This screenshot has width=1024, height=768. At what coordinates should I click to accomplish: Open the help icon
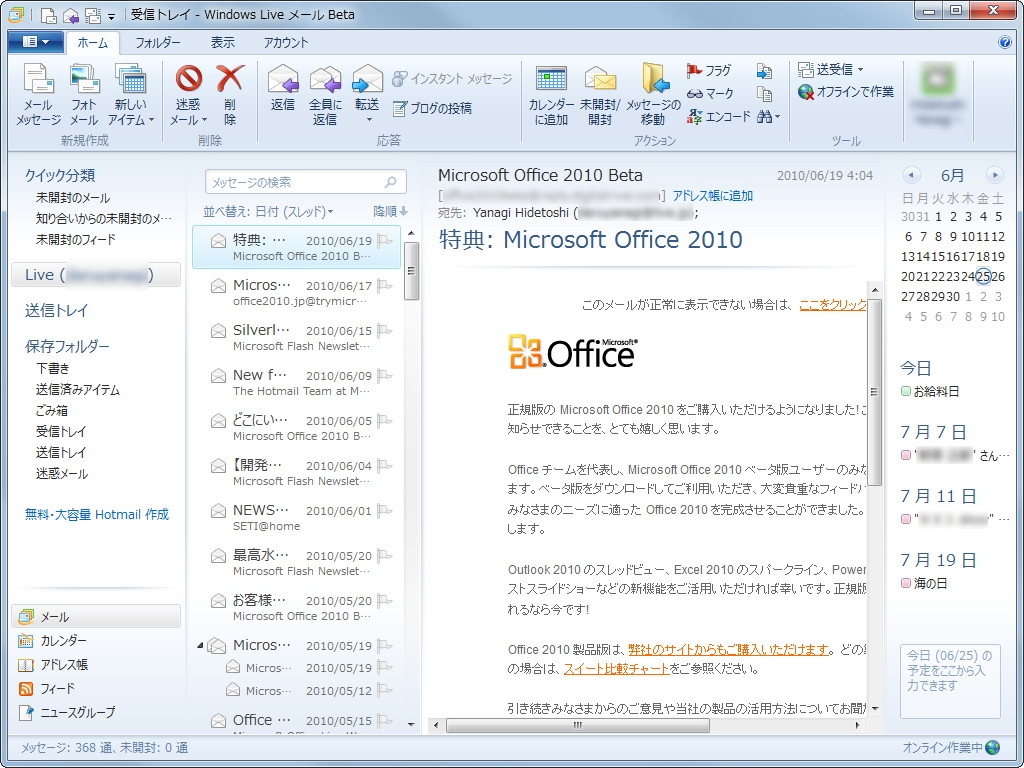pos(1005,42)
